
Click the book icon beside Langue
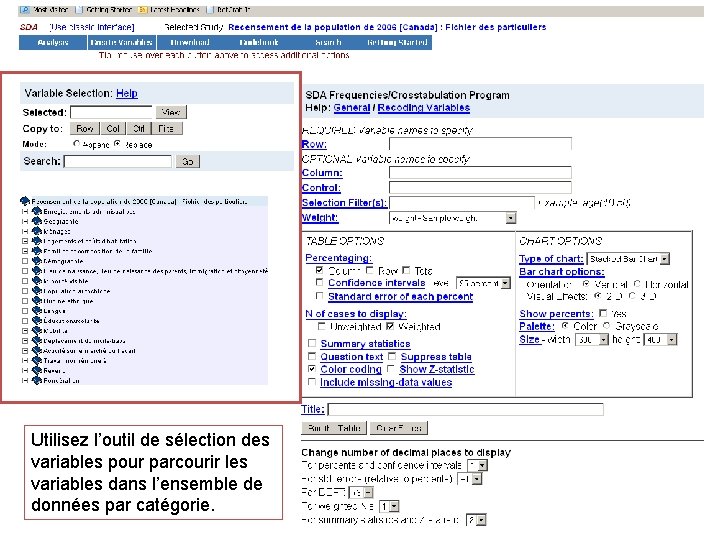37,311
